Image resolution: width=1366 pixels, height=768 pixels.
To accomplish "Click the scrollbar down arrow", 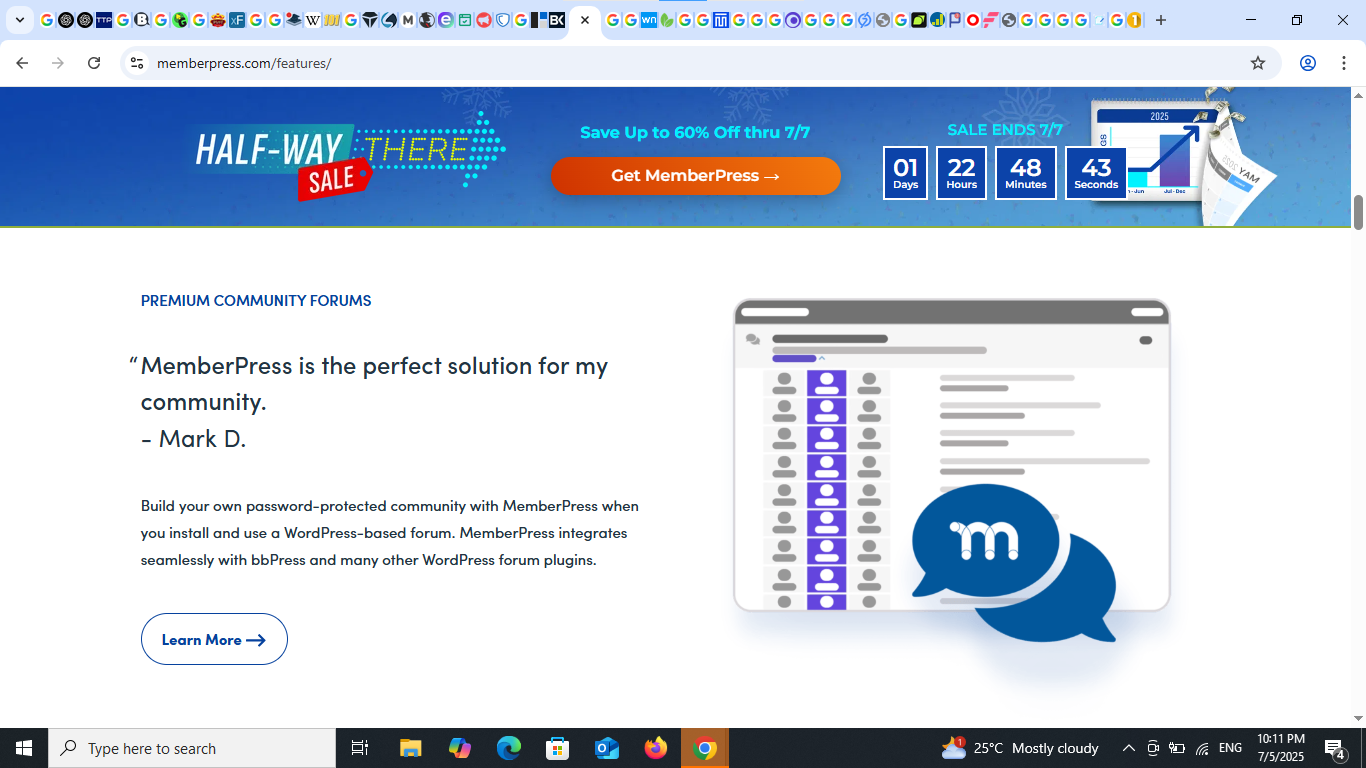I will click(x=1358, y=718).
